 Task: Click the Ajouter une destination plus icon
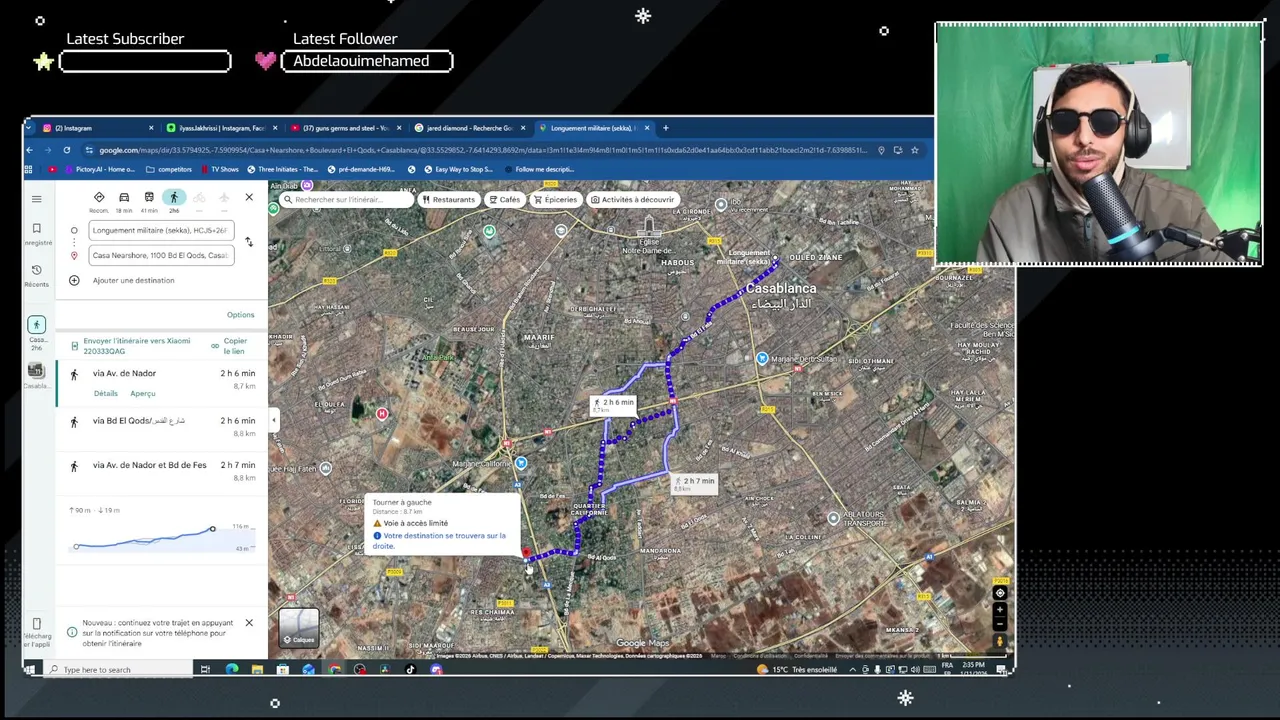[x=74, y=280]
